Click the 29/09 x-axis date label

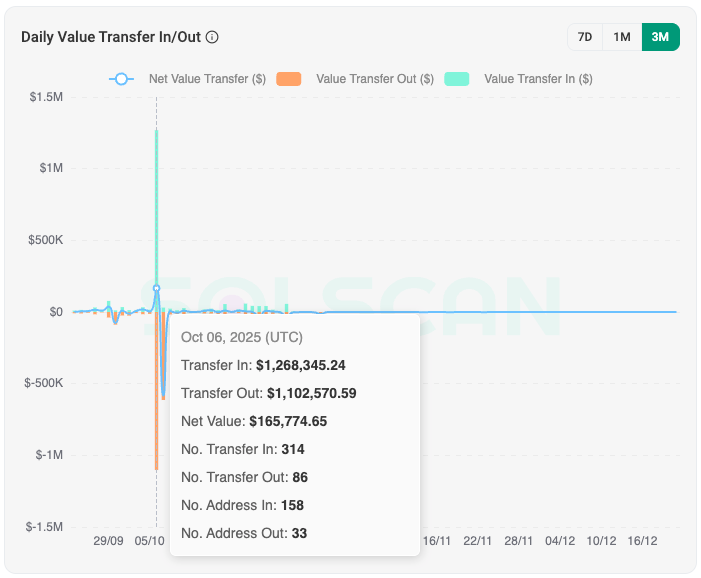pos(108,541)
